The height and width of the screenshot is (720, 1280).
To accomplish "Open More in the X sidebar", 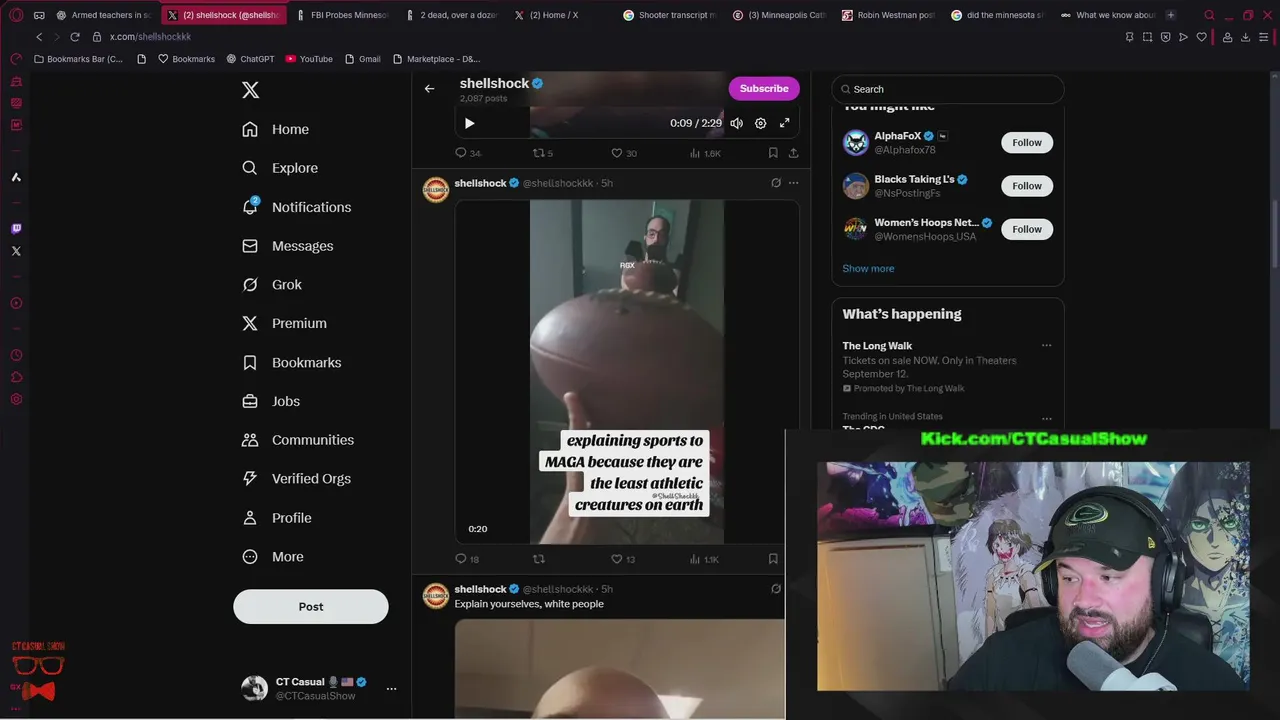I will 272,557.
